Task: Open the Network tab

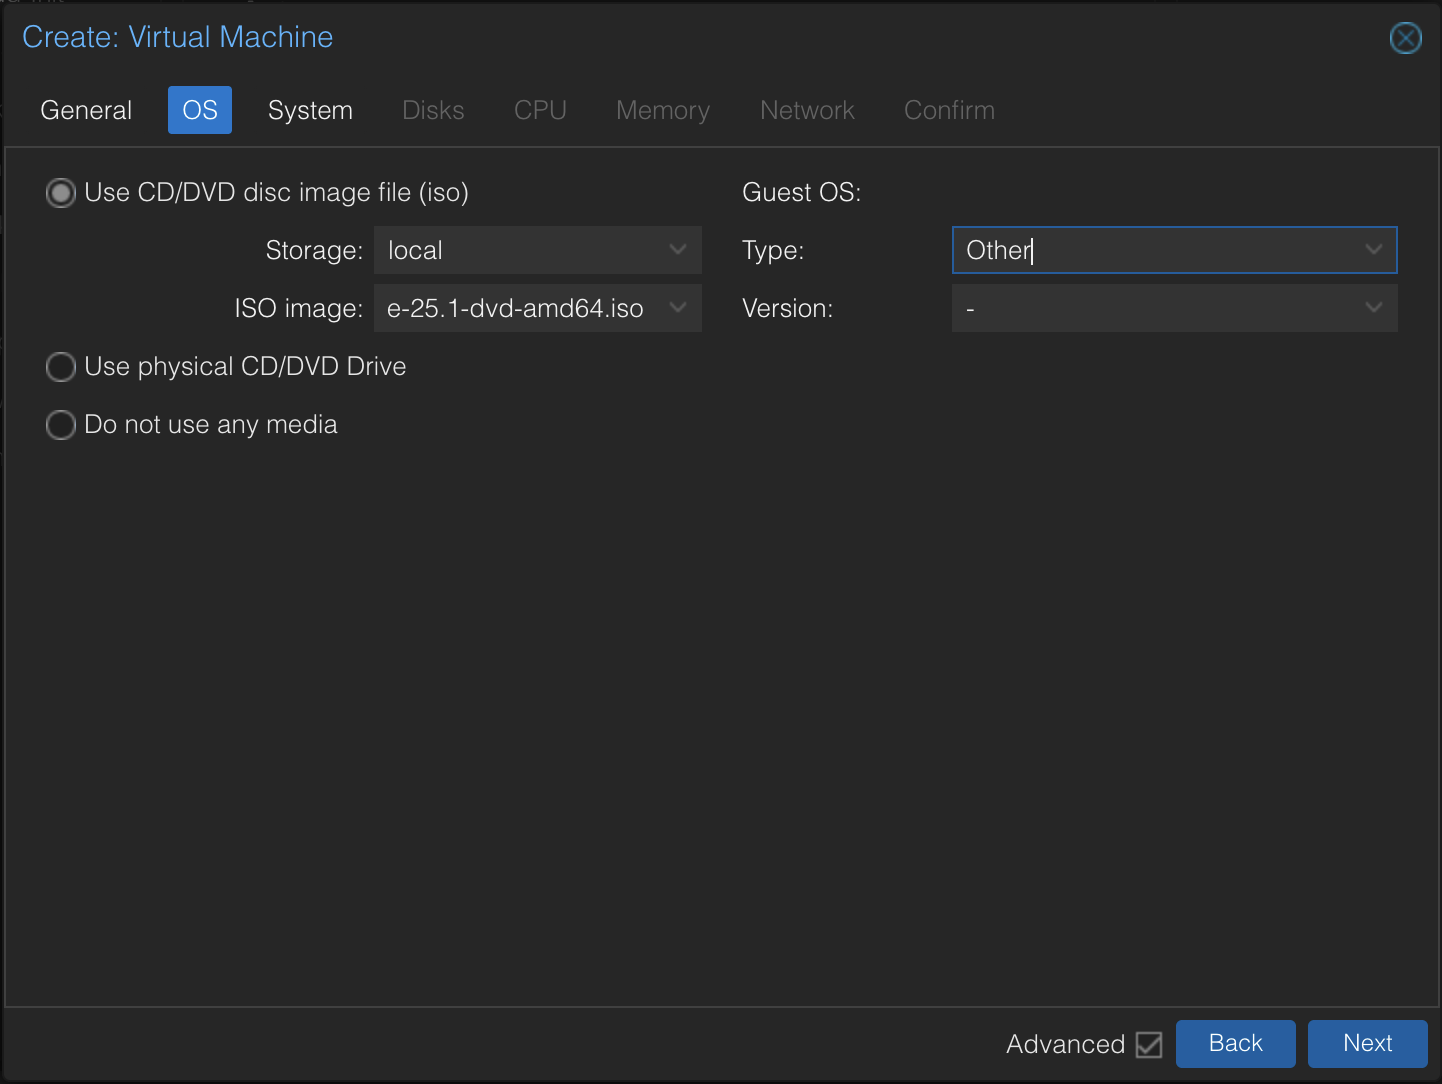Action: (807, 110)
